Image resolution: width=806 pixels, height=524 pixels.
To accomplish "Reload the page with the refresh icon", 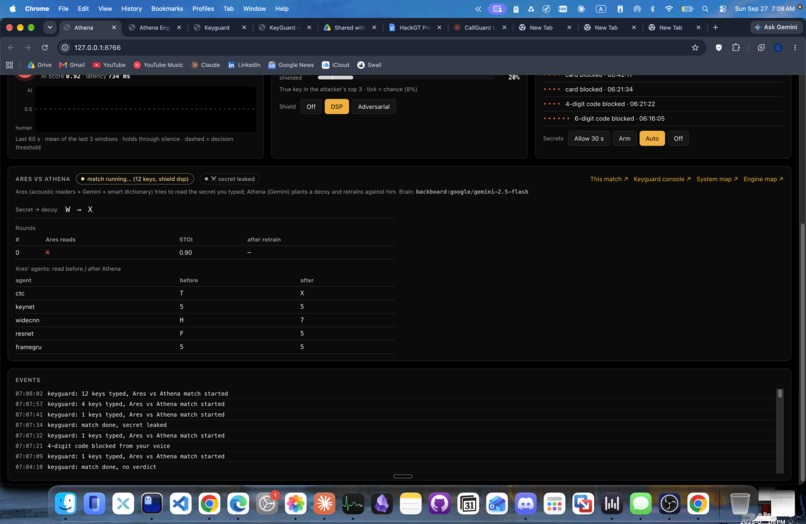I will tap(45, 47).
